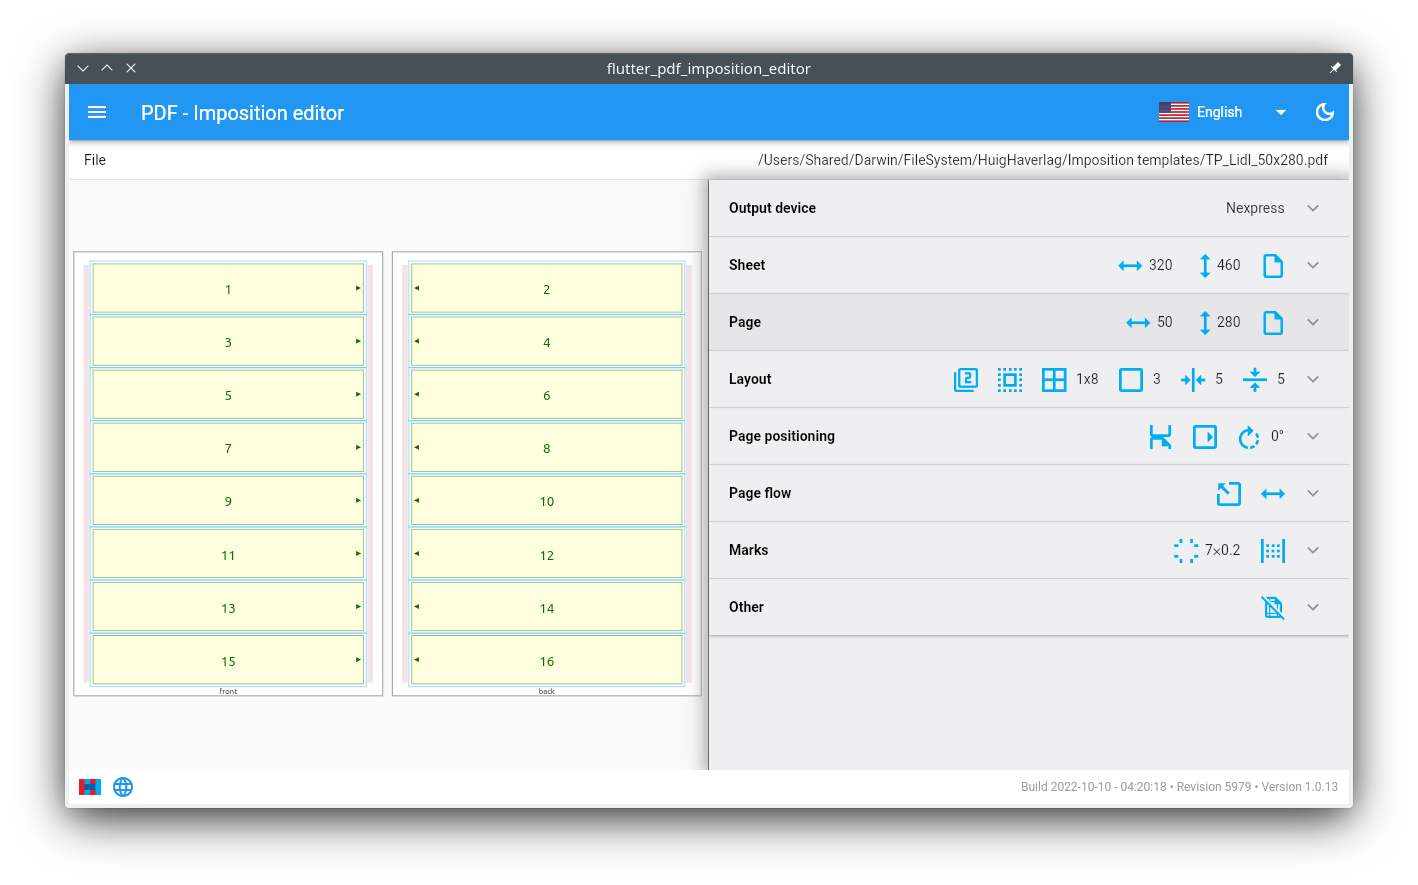Screen dimensions: 1418x885
Task: Click the red-blue logo in the footer
Action: pyautogui.click(x=90, y=787)
